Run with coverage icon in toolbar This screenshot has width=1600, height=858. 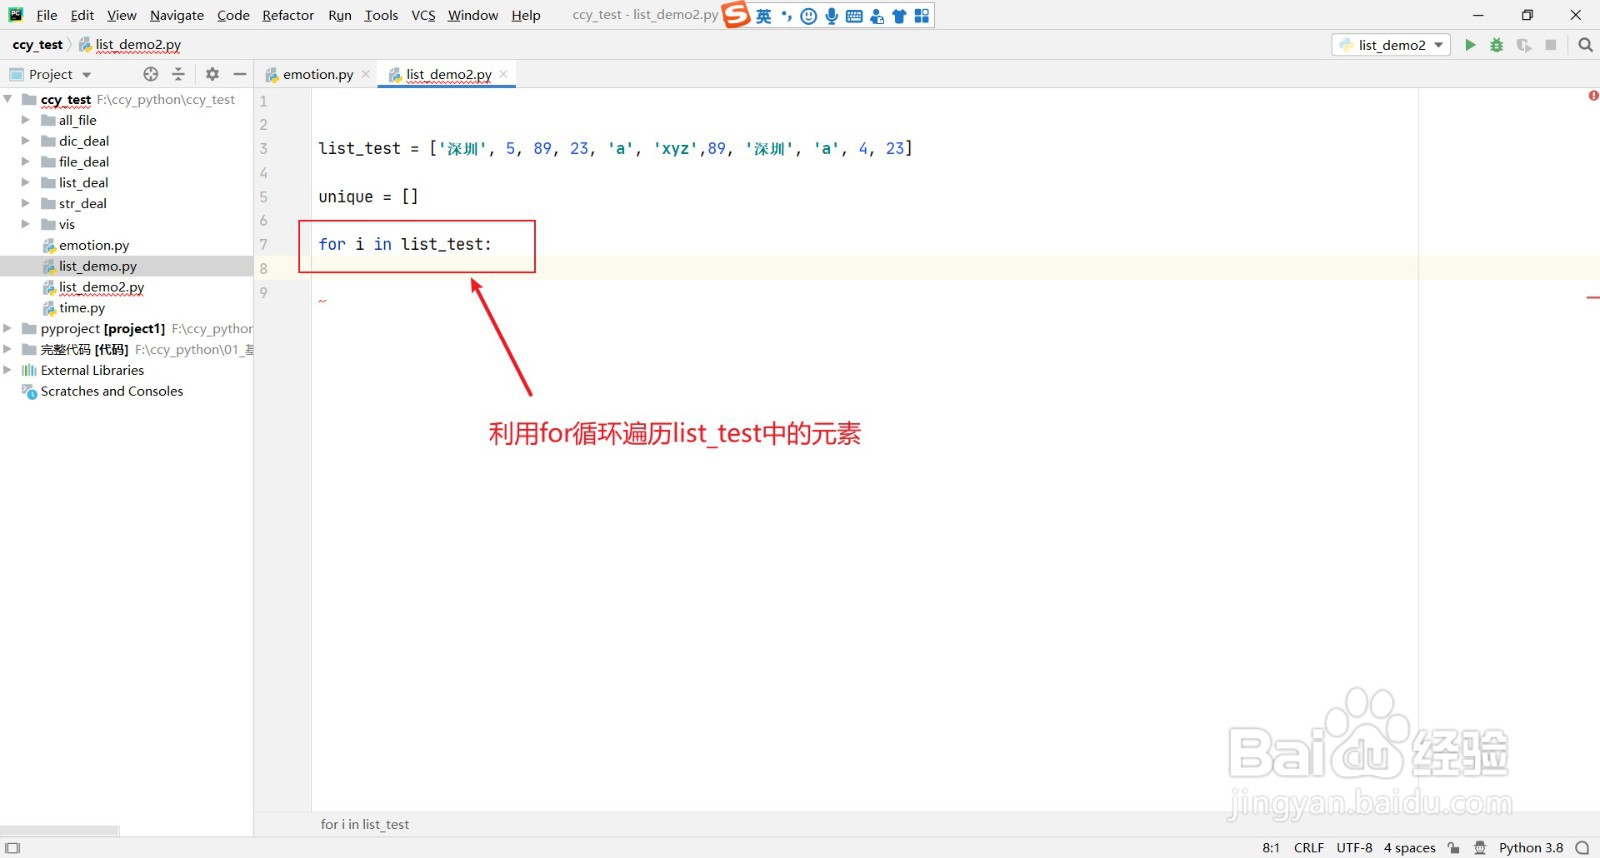click(x=1524, y=45)
